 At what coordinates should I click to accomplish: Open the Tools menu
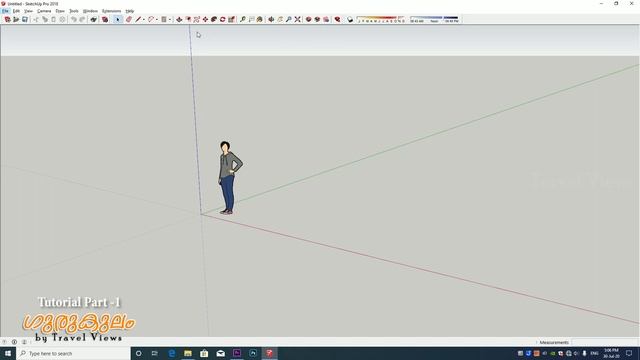coord(74,11)
